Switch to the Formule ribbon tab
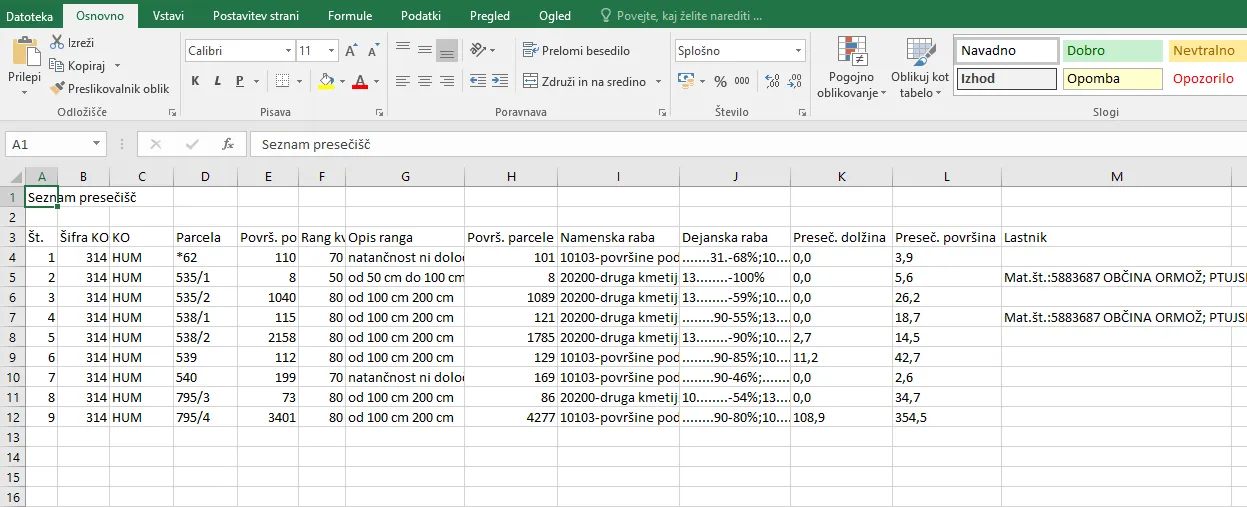This screenshot has width=1247, height=507. coord(350,16)
